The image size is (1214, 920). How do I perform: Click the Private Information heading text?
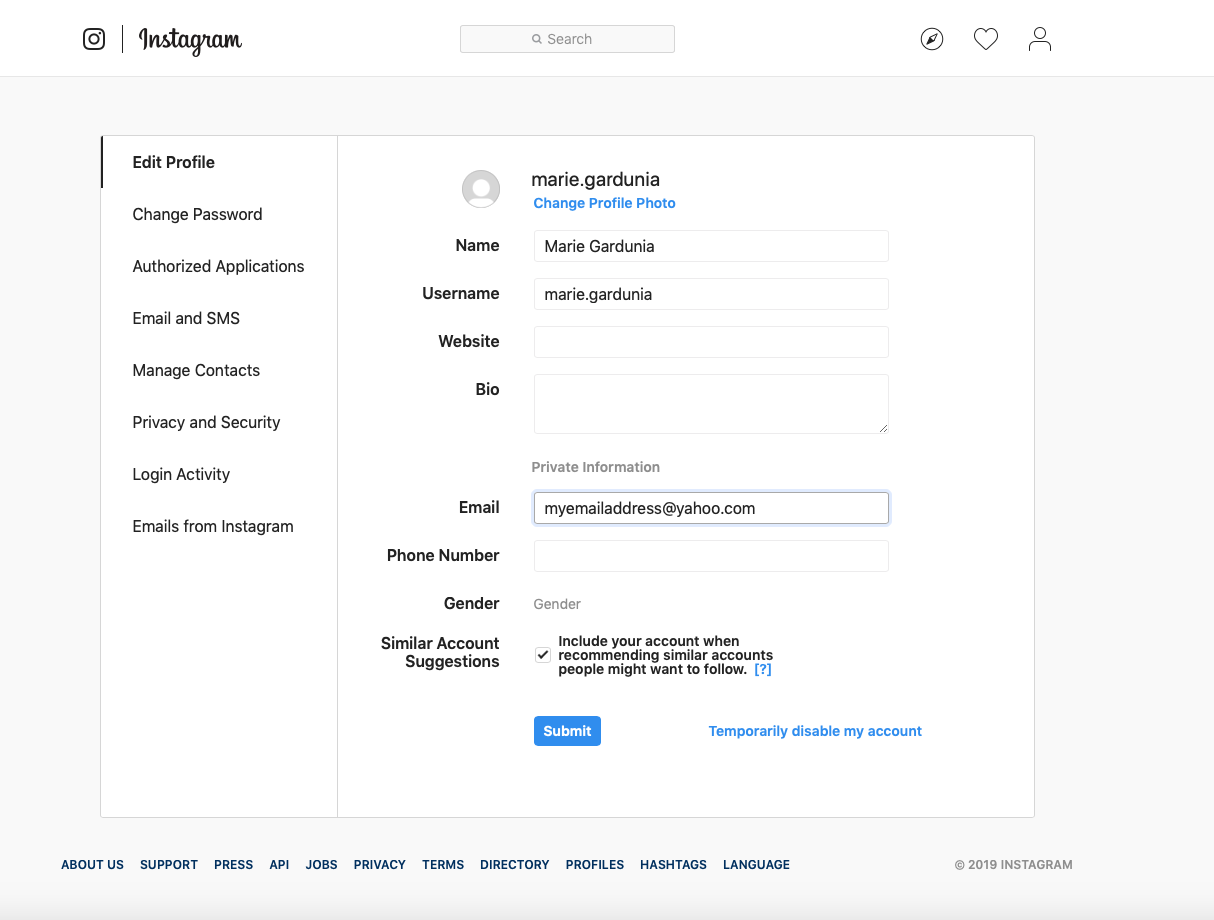tap(596, 467)
